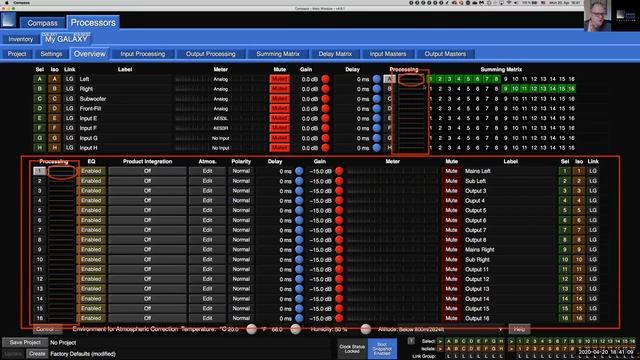Click the blue delay knob for Output 14

point(299,299)
